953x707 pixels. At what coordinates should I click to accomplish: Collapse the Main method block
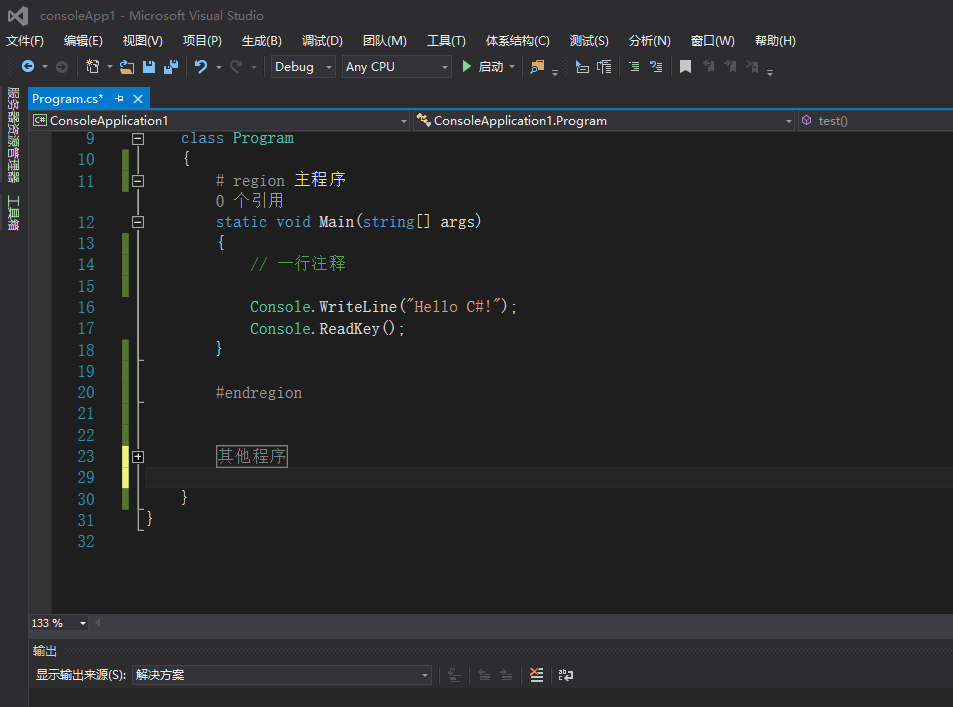coord(138,222)
